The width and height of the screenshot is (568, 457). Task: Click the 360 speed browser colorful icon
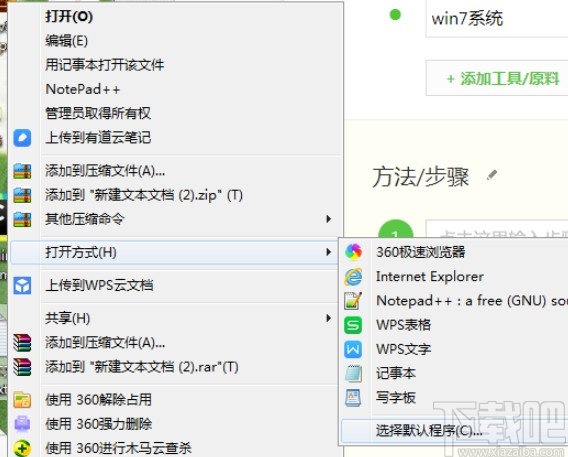tap(353, 252)
